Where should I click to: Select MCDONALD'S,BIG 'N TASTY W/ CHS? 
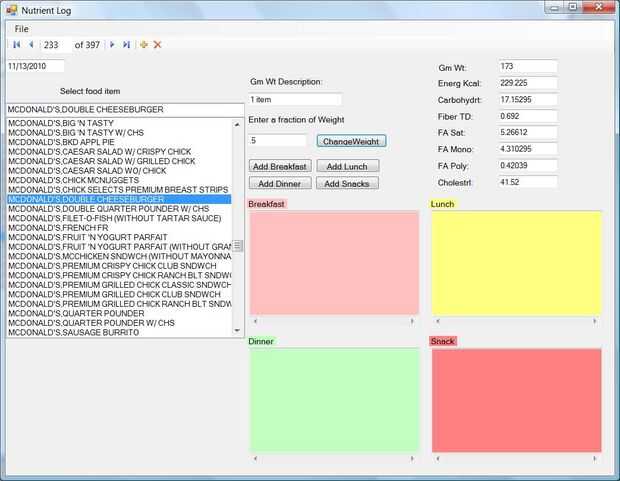pyautogui.click(x=119, y=133)
